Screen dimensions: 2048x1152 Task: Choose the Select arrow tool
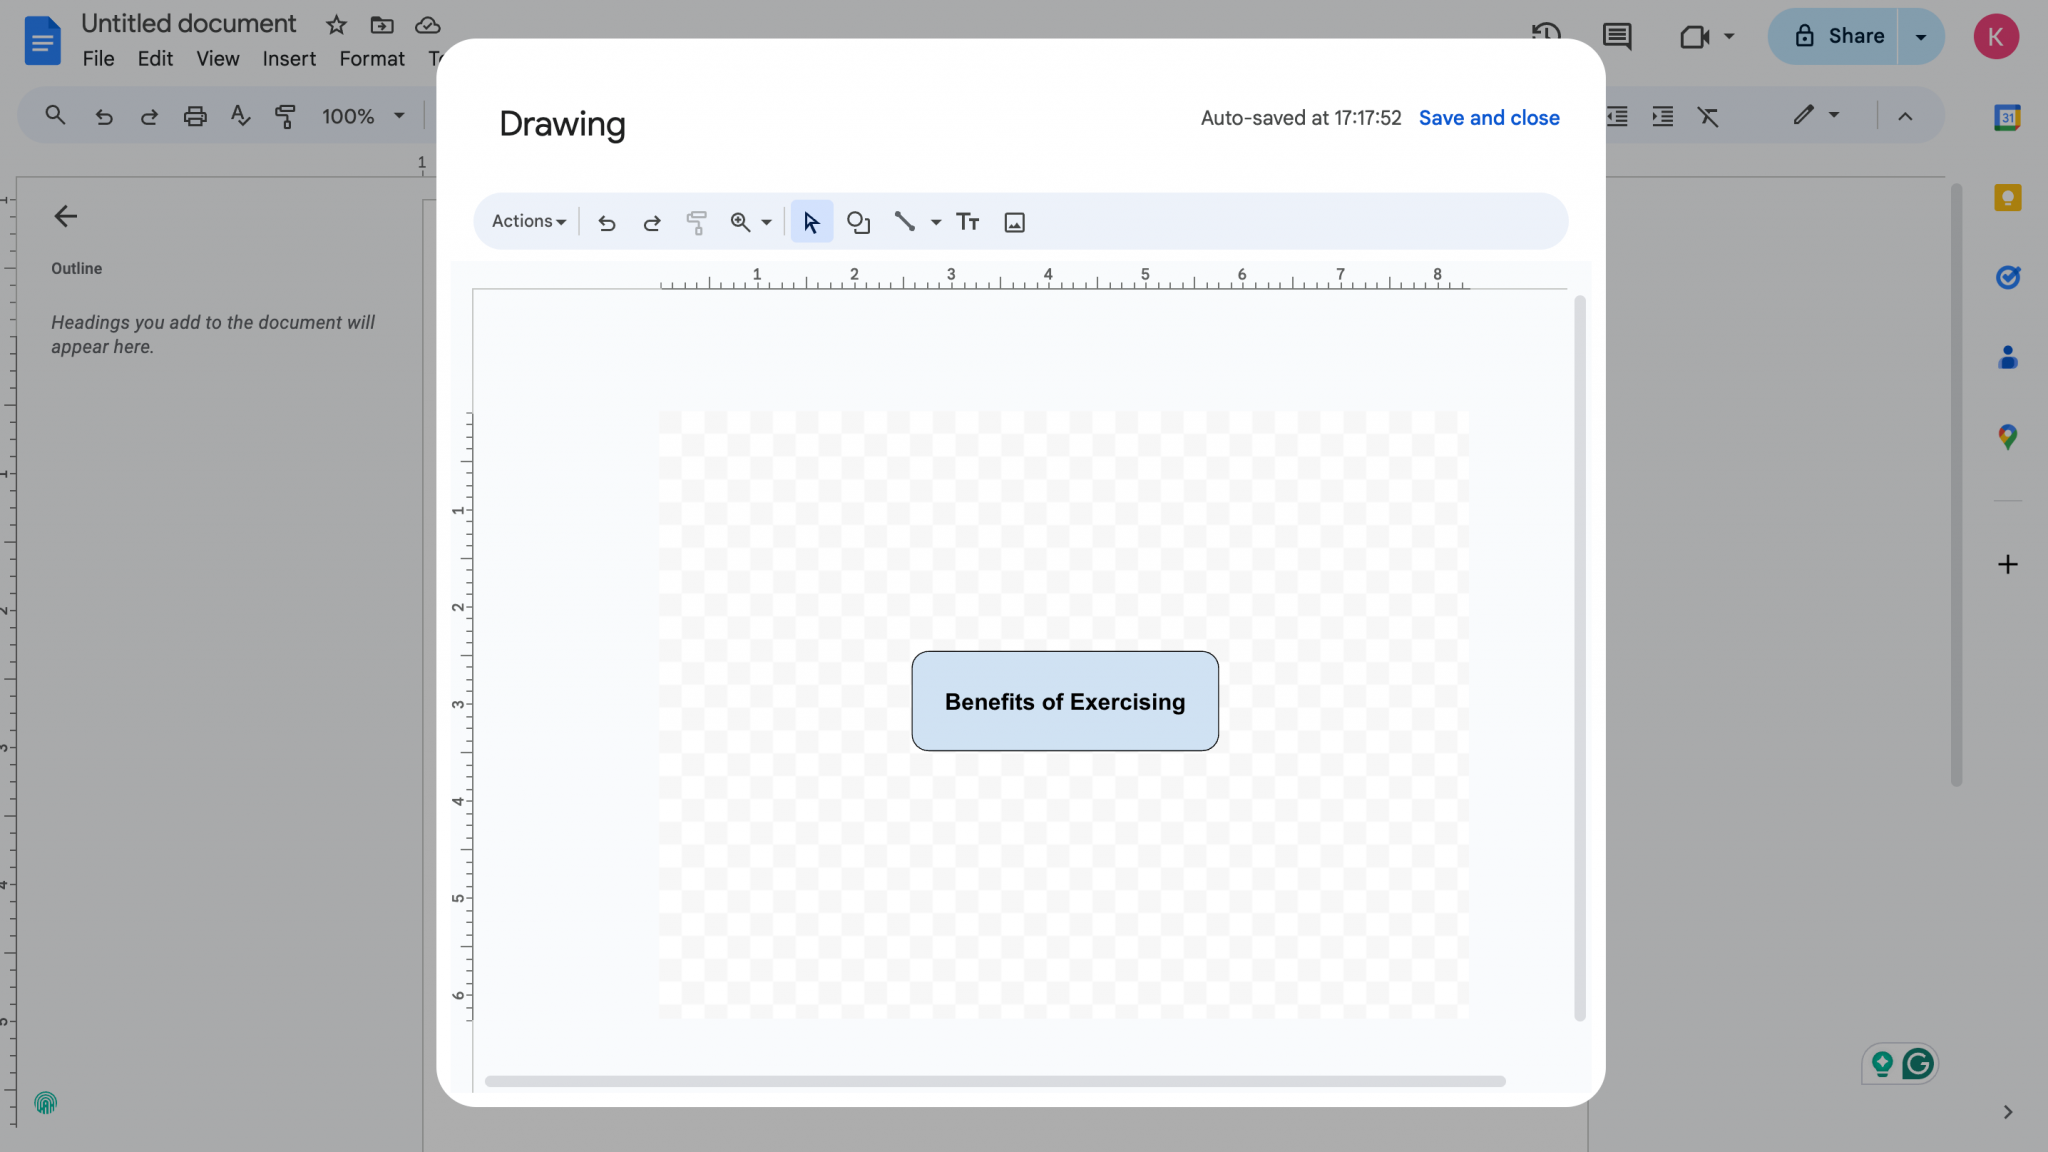pyautogui.click(x=810, y=221)
